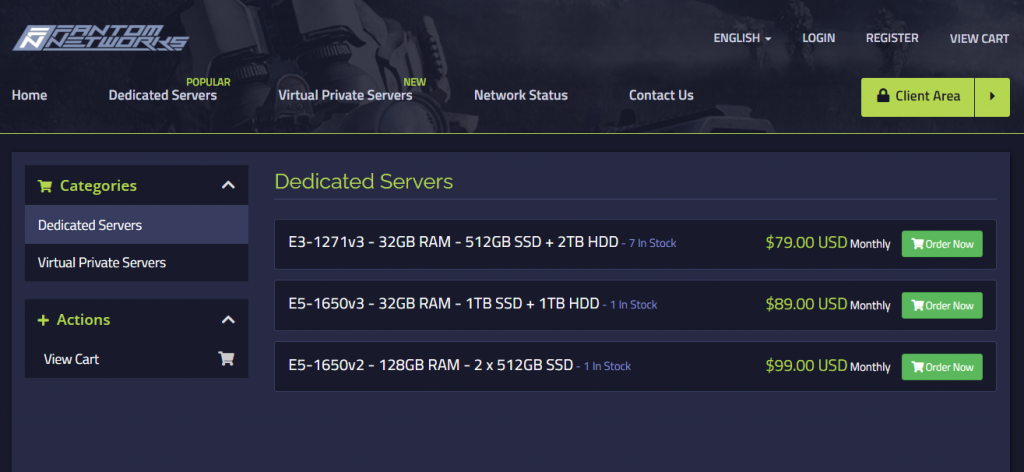Open the Contact Us page
The image size is (1024, 472).
point(661,95)
